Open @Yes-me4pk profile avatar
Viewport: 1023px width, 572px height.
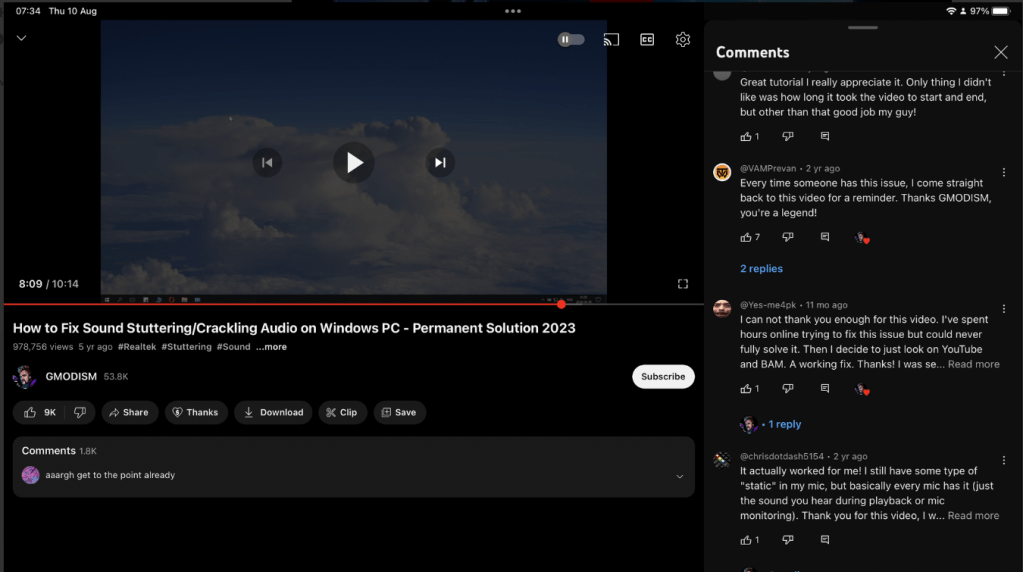pyautogui.click(x=722, y=309)
